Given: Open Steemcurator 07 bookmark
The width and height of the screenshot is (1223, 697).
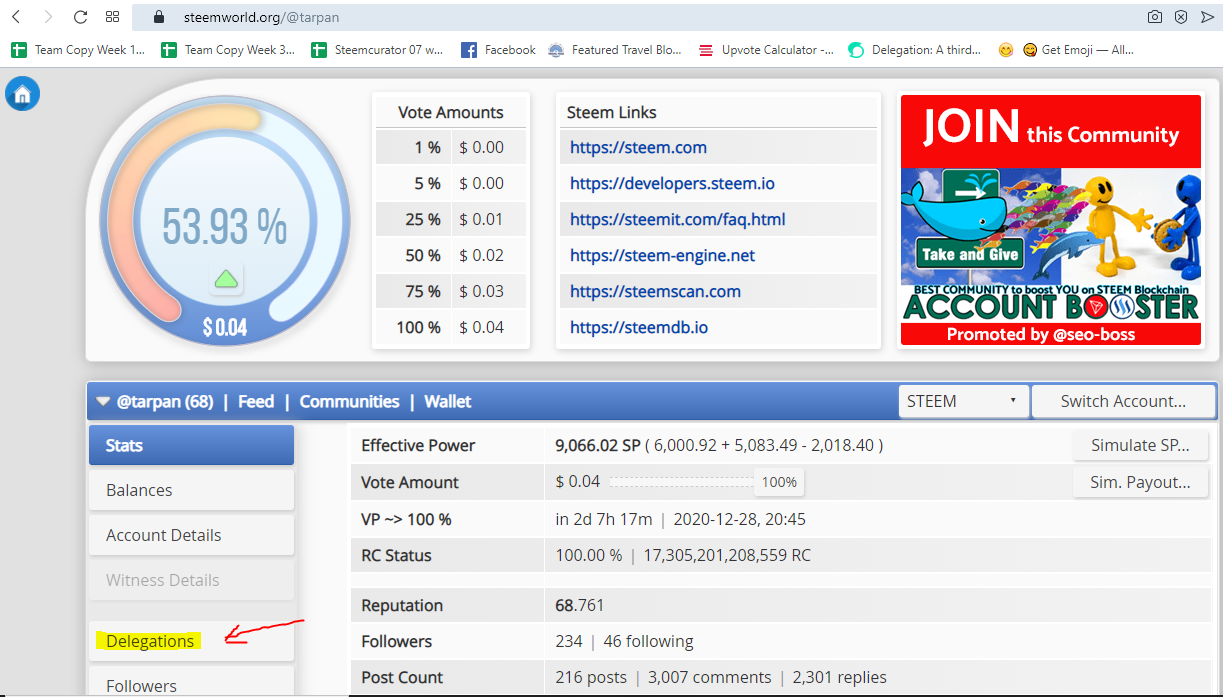Looking at the screenshot, I should tap(378, 50).
